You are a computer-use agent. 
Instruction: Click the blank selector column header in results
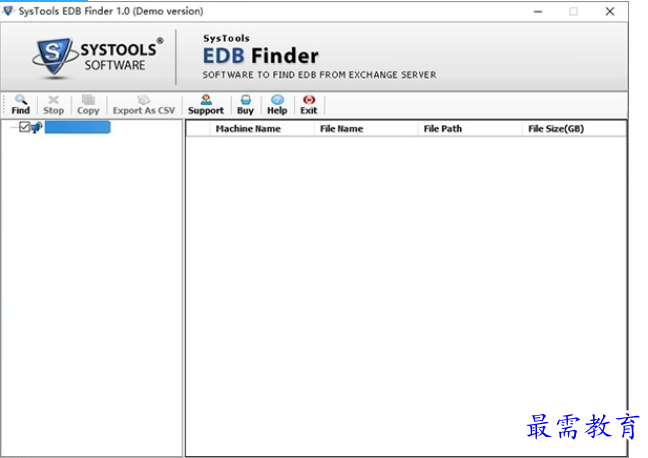[198, 129]
